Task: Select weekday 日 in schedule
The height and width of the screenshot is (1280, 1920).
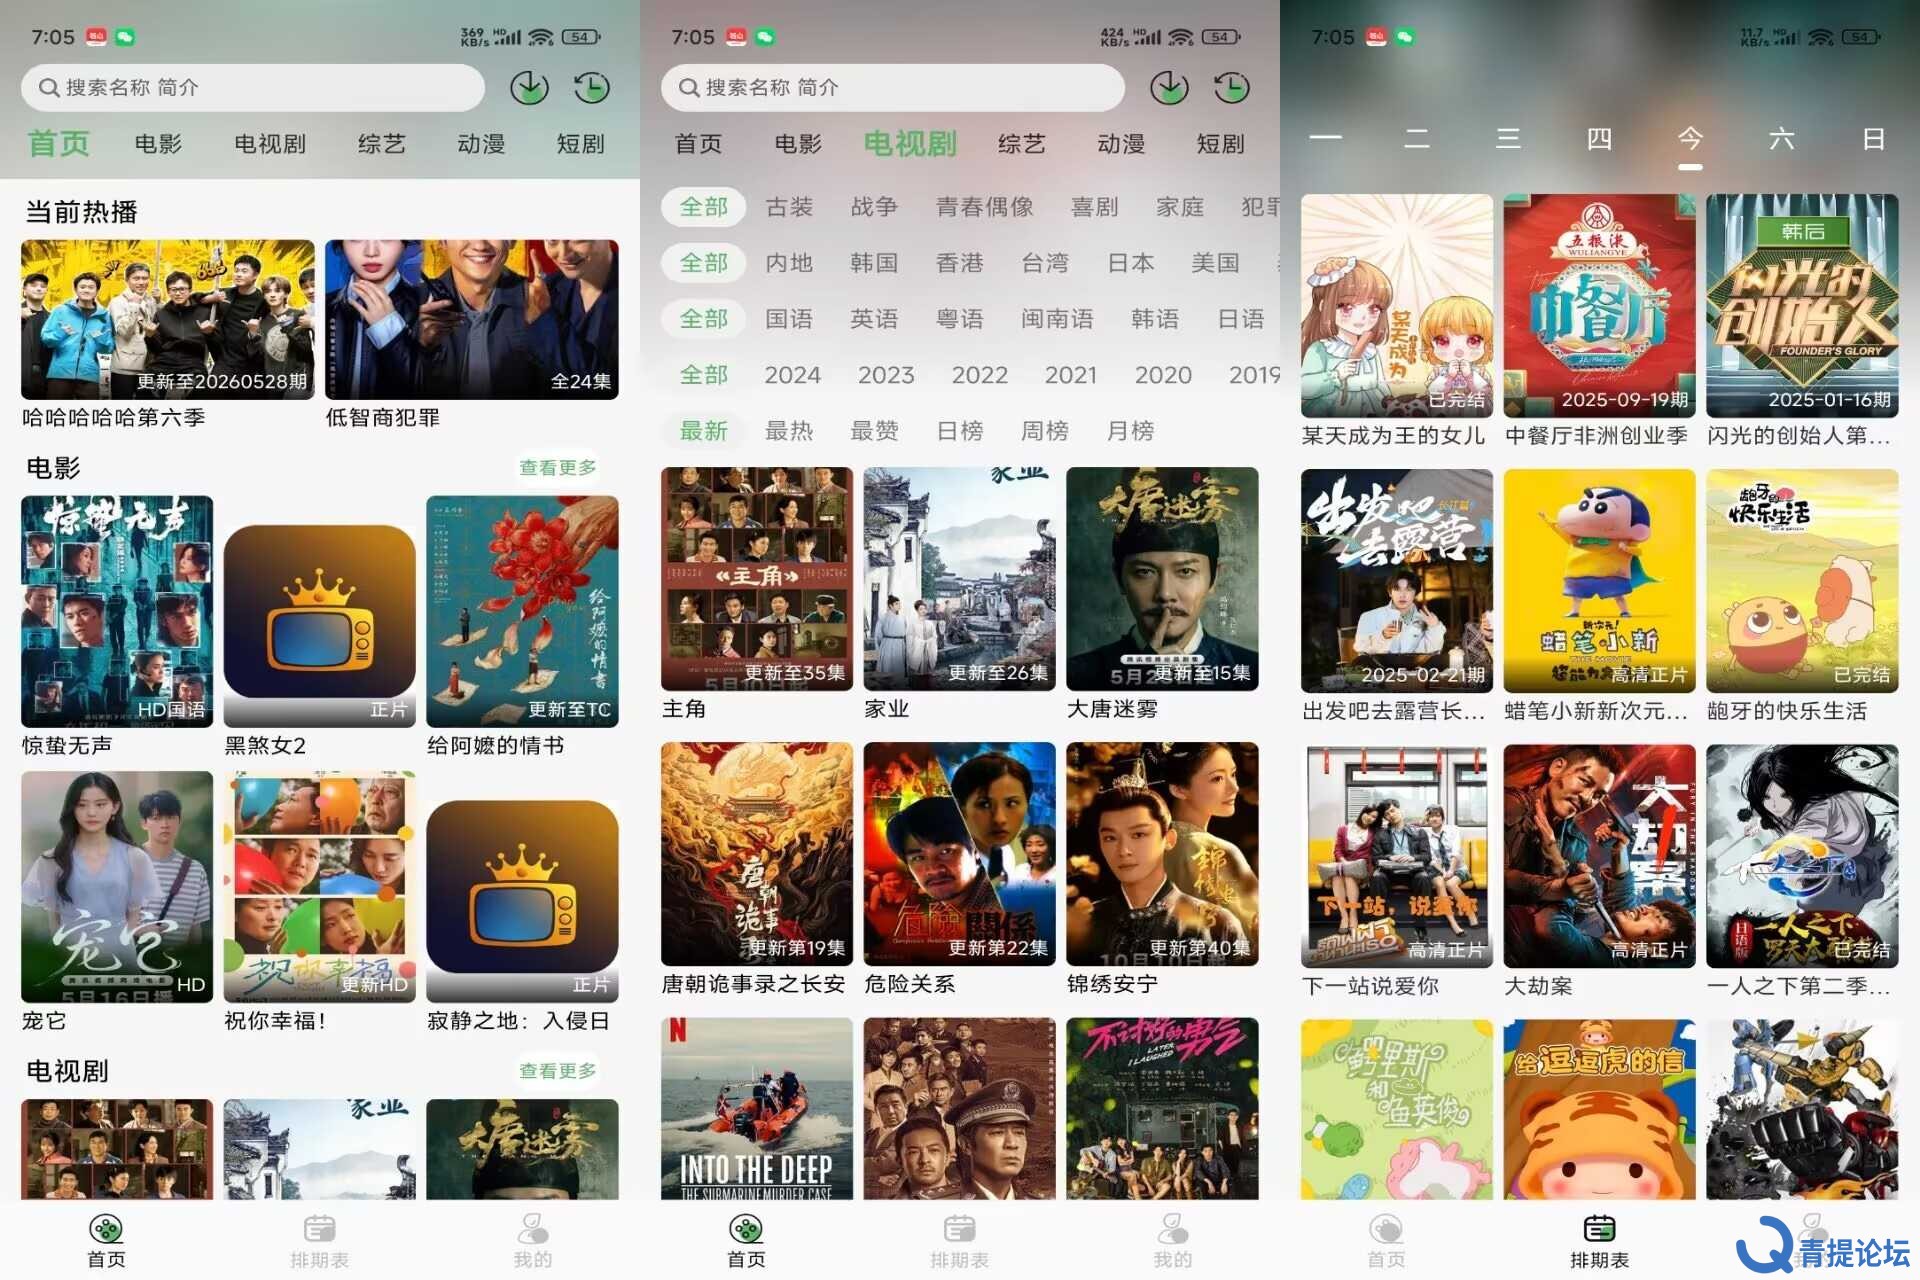Action: [1874, 138]
